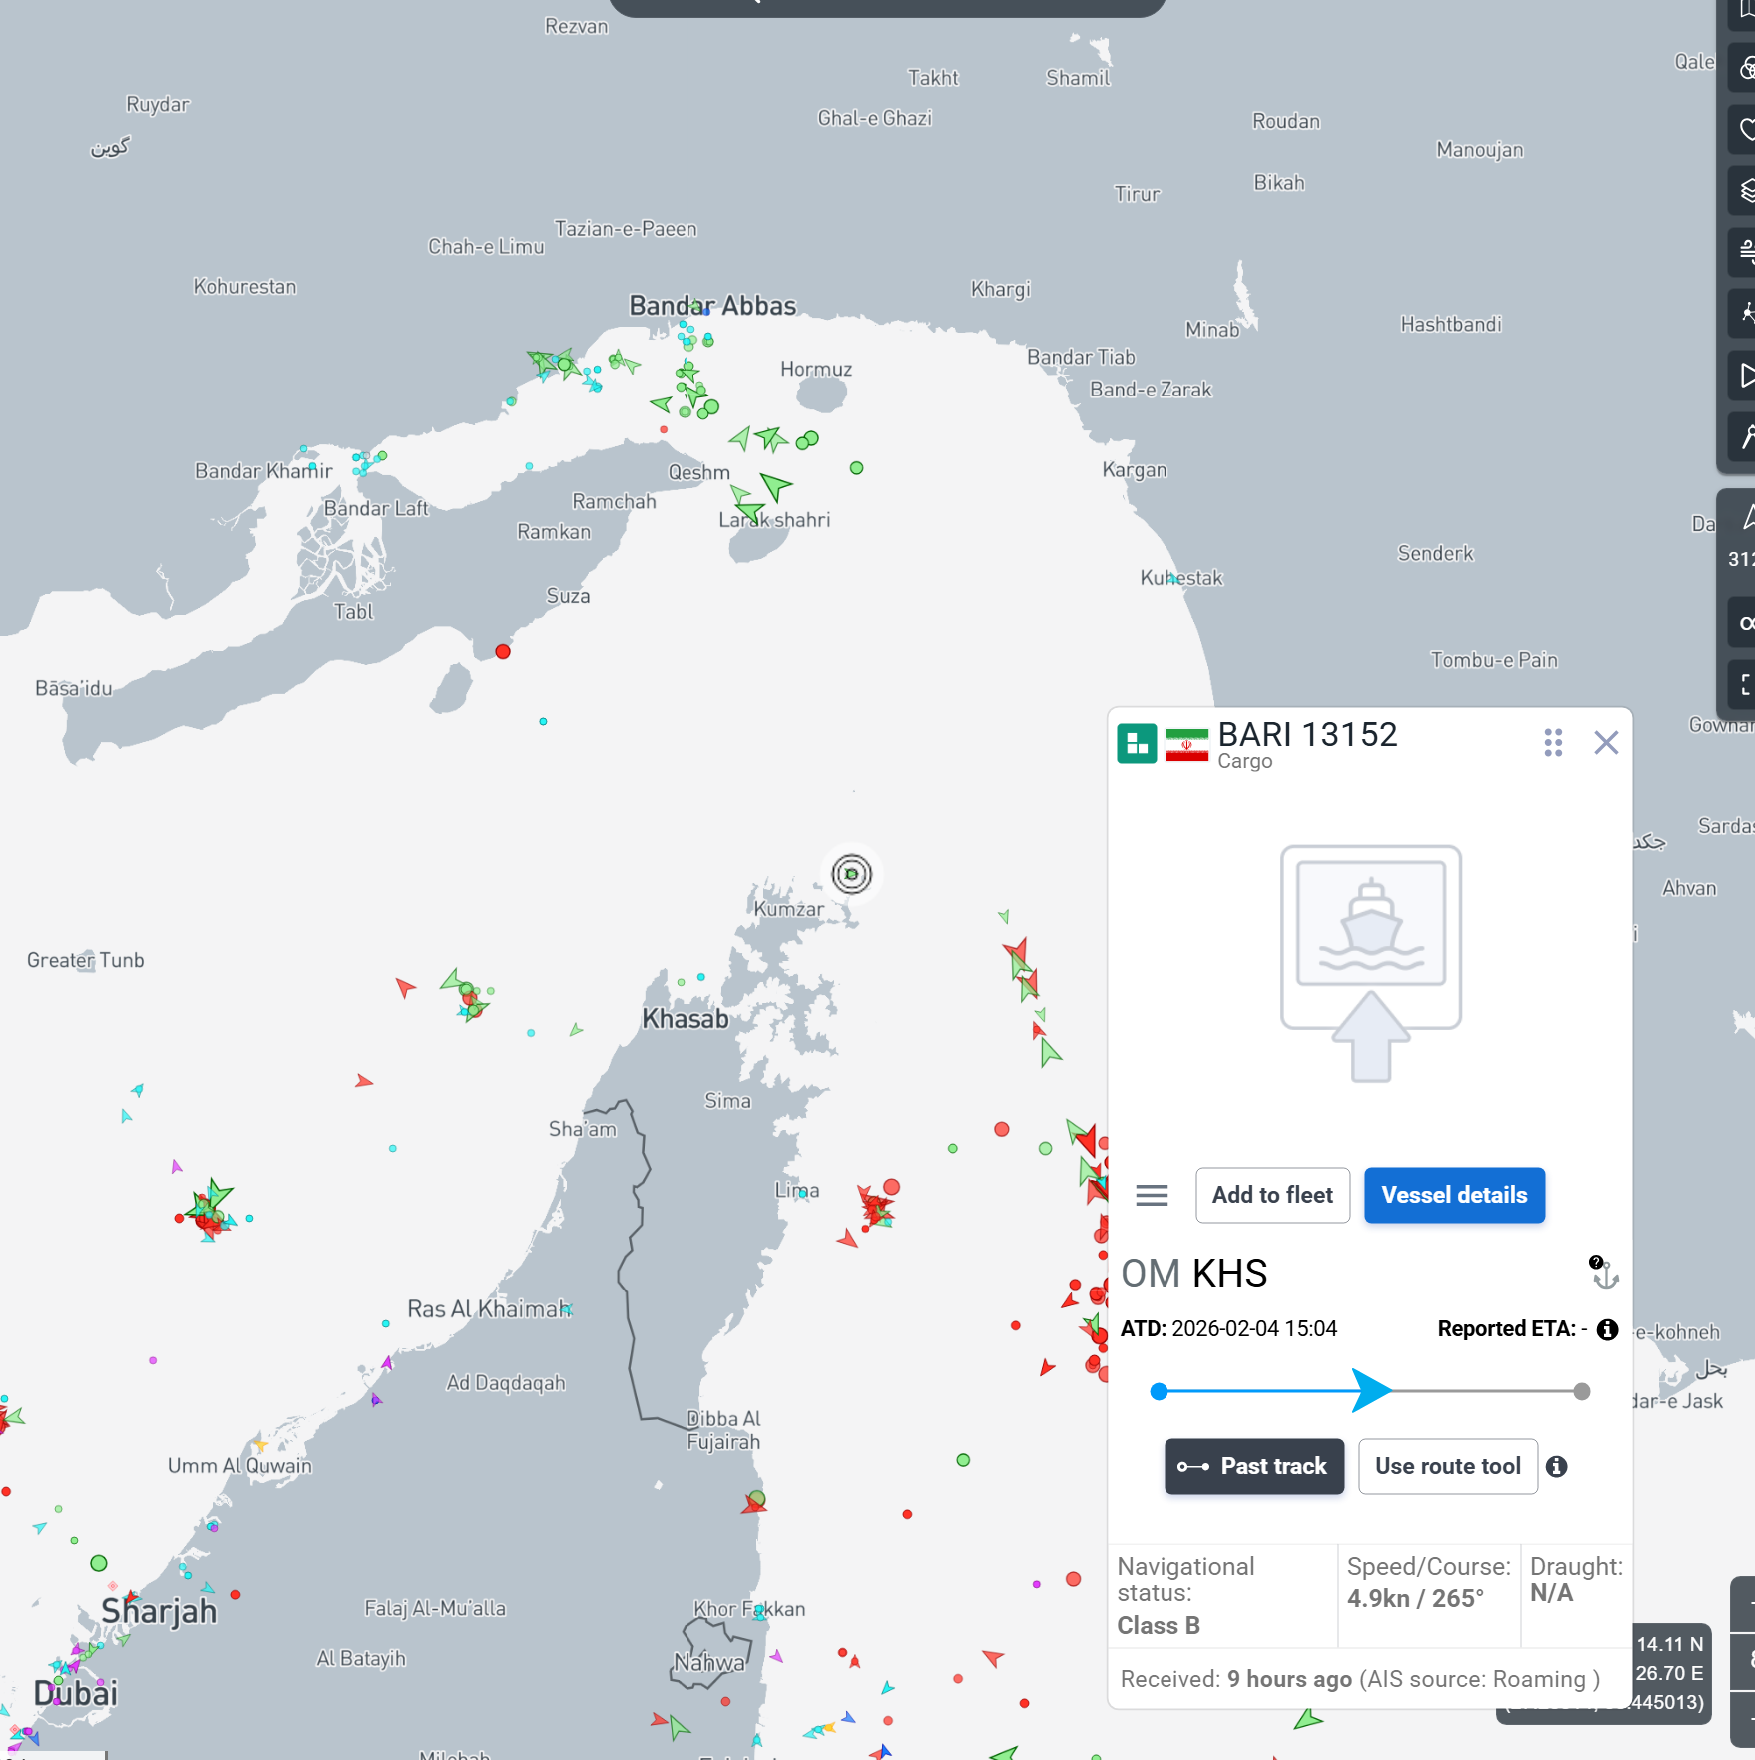The image size is (1755, 1760).
Task: Show the vessel's Past track
Action: coord(1254,1467)
